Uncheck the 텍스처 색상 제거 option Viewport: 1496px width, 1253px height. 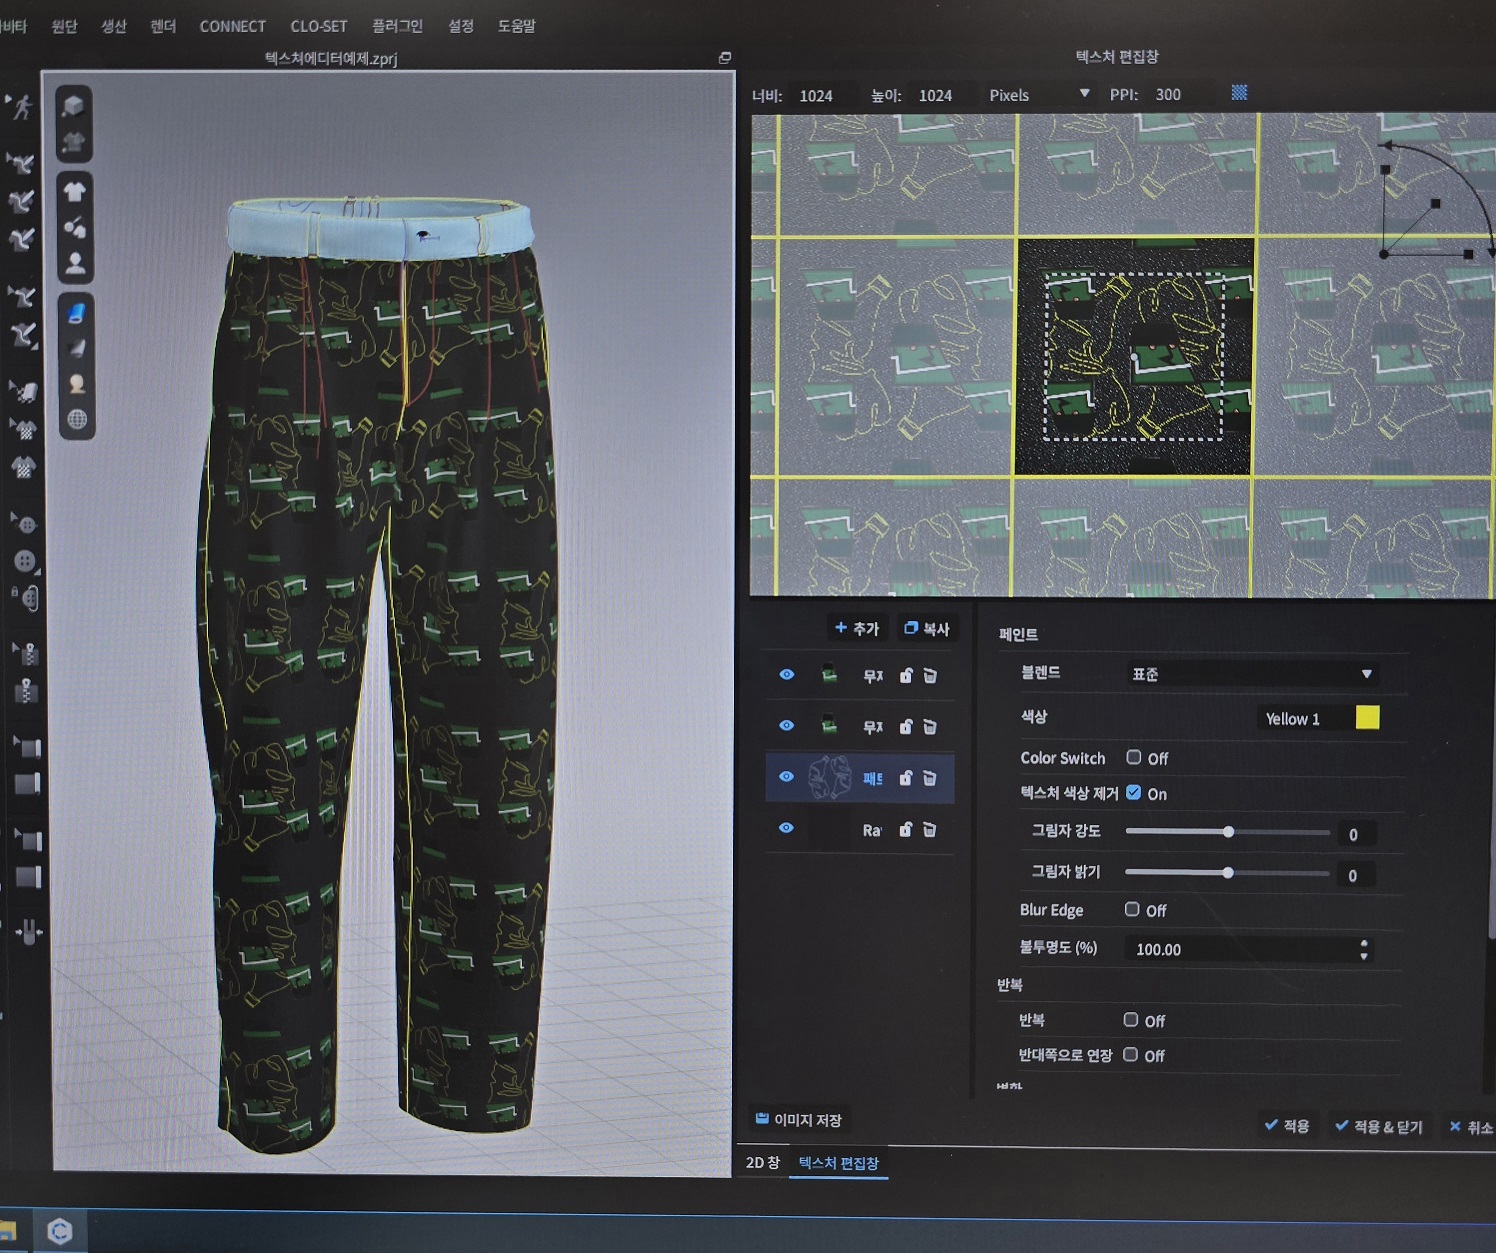click(x=1134, y=793)
